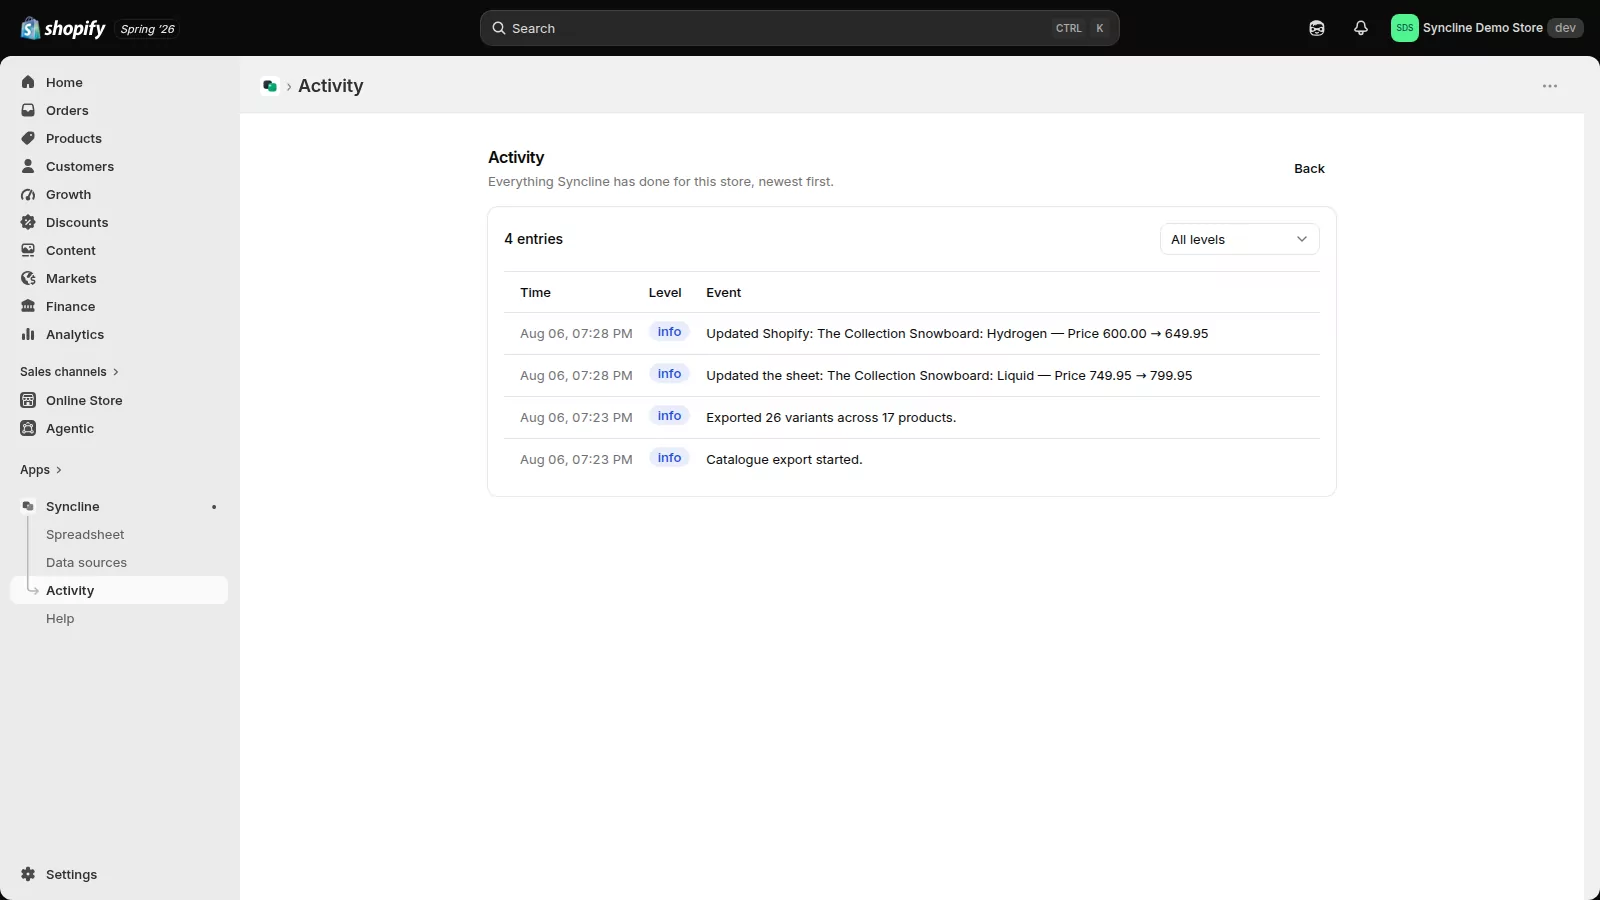Click timestamp of the Hydrogen update row
This screenshot has width=1600, height=900.
(576, 333)
